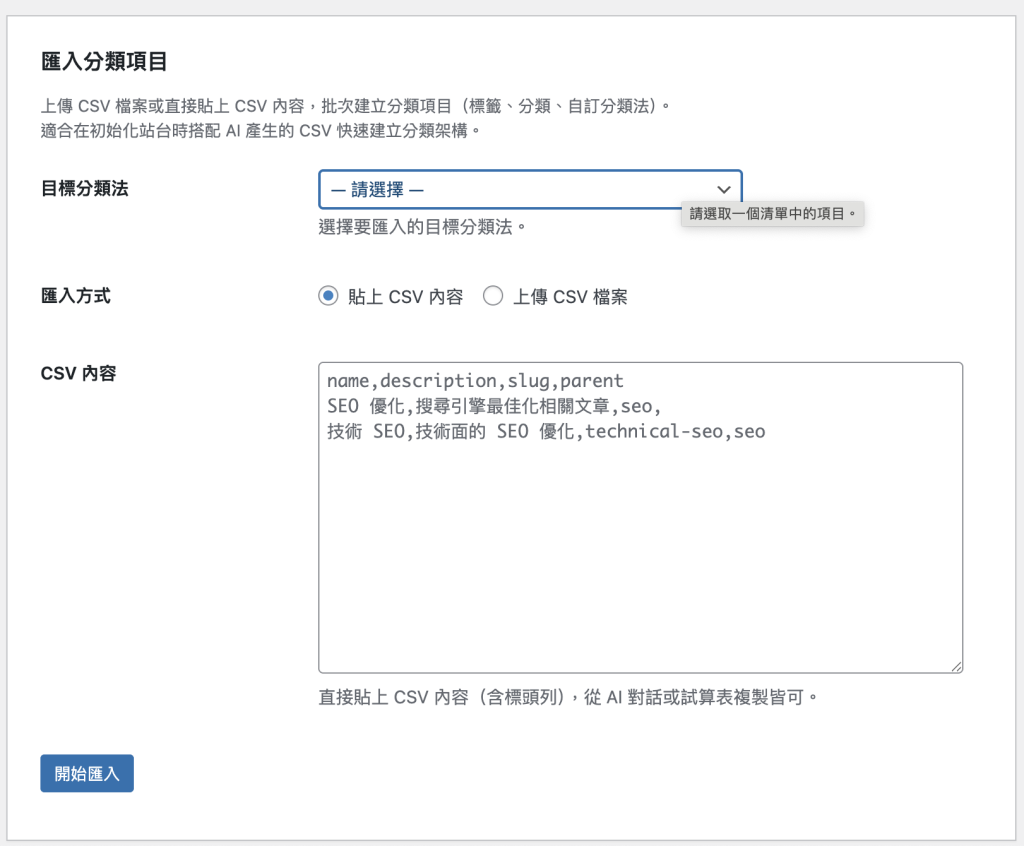Click the 目標分類法 field label
Viewport: 1024px width, 846px height.
85,188
